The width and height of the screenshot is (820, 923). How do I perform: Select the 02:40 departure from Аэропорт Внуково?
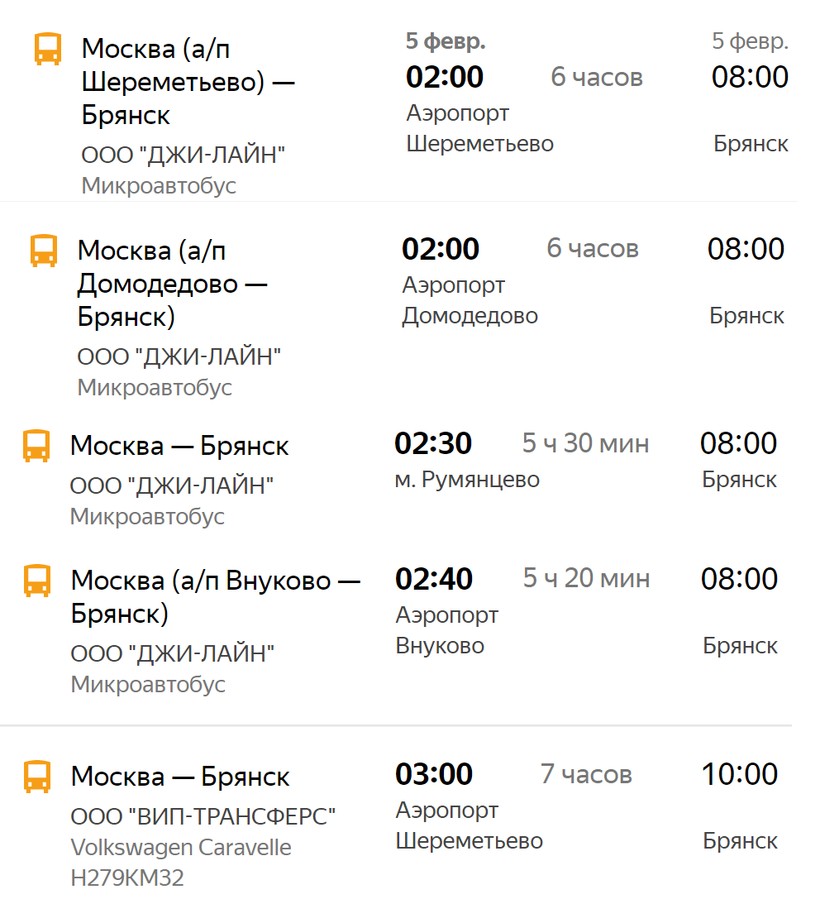pos(434,579)
